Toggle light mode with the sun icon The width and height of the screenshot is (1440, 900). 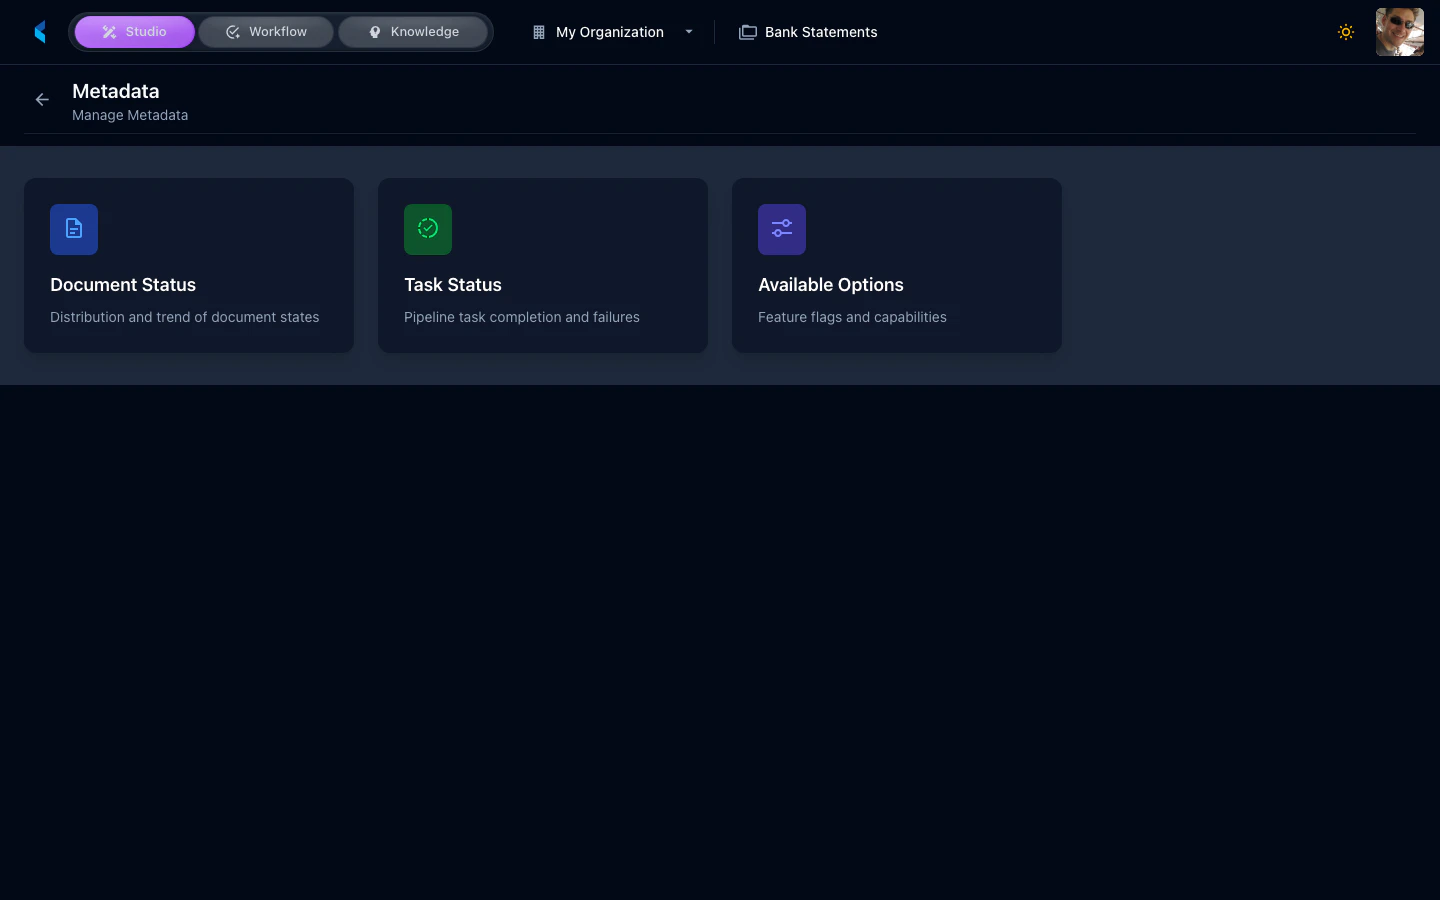pos(1346,31)
